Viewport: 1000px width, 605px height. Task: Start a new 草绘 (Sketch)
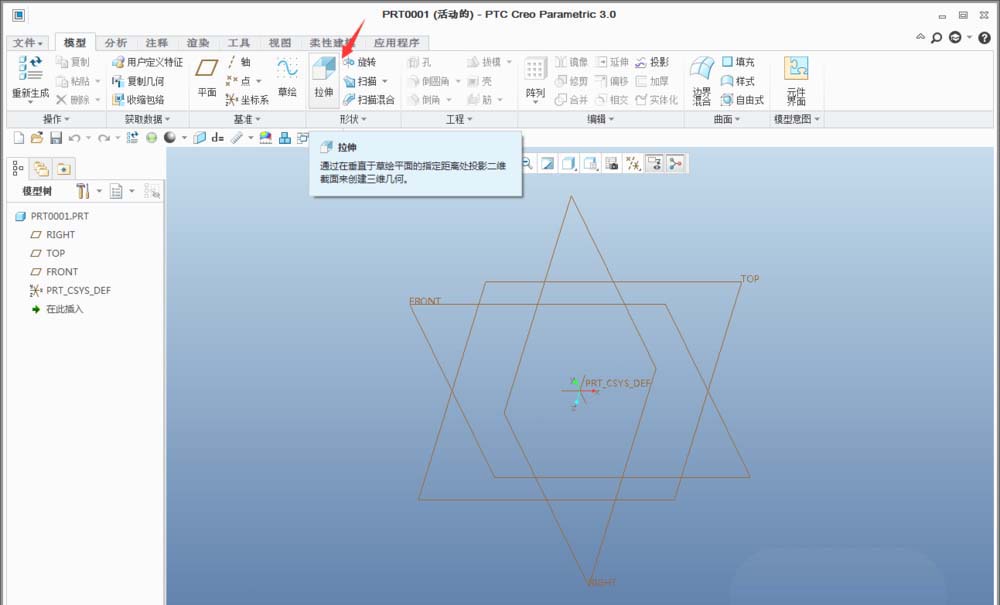point(287,77)
